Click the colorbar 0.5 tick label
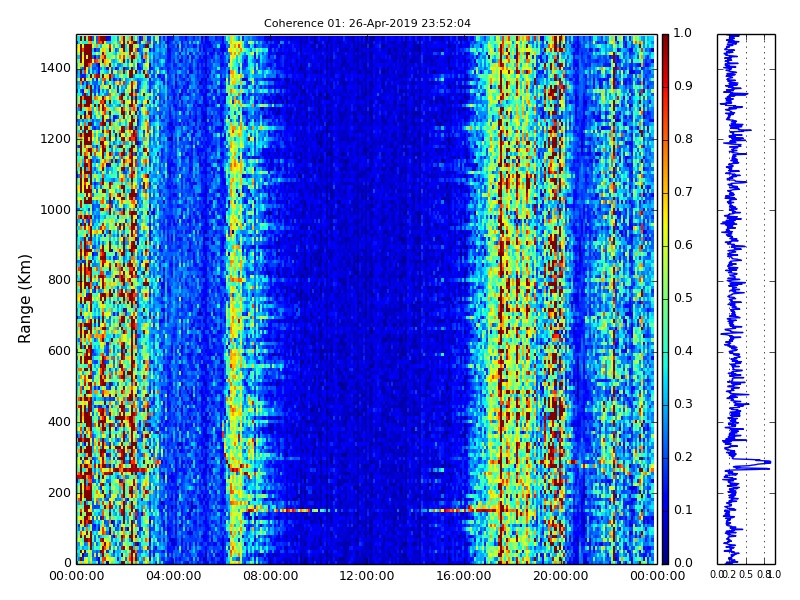800x600 pixels. click(683, 298)
